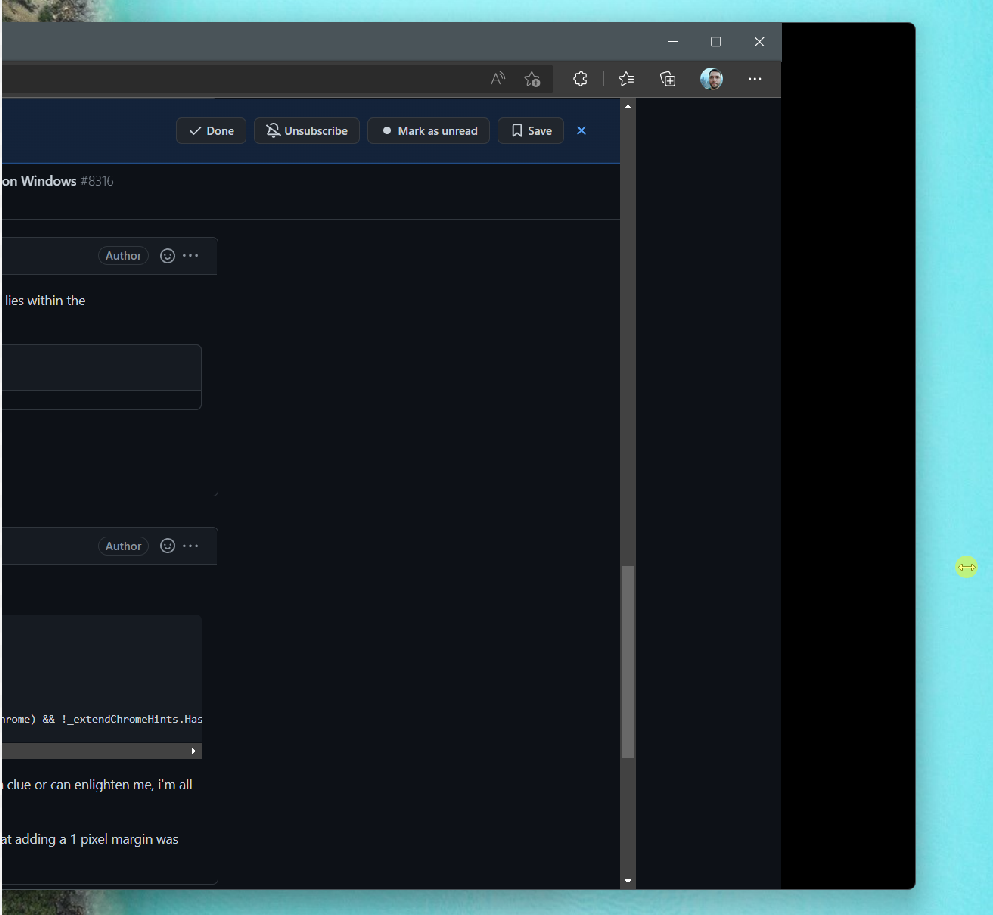The height and width of the screenshot is (915, 993).
Task: Open Settings and more menu in Edge
Action: coord(754,79)
